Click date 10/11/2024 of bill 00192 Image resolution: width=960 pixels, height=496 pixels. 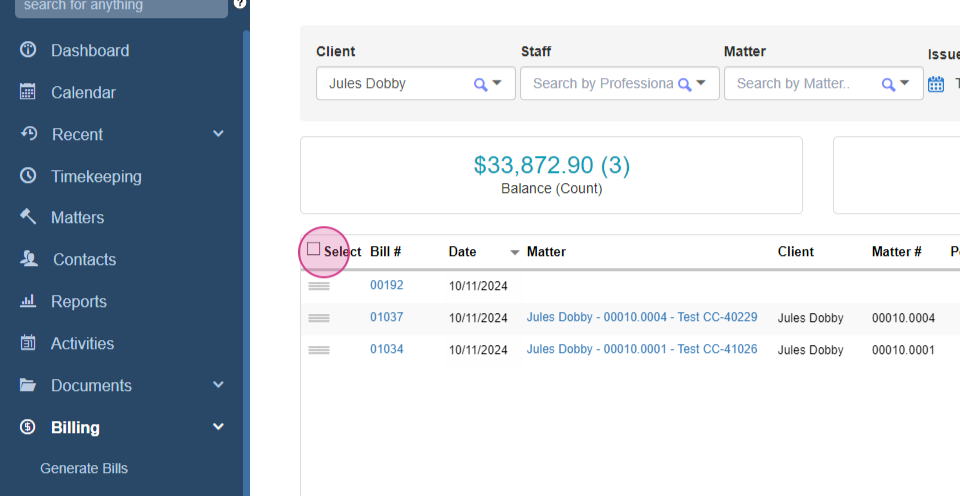pyautogui.click(x=478, y=287)
